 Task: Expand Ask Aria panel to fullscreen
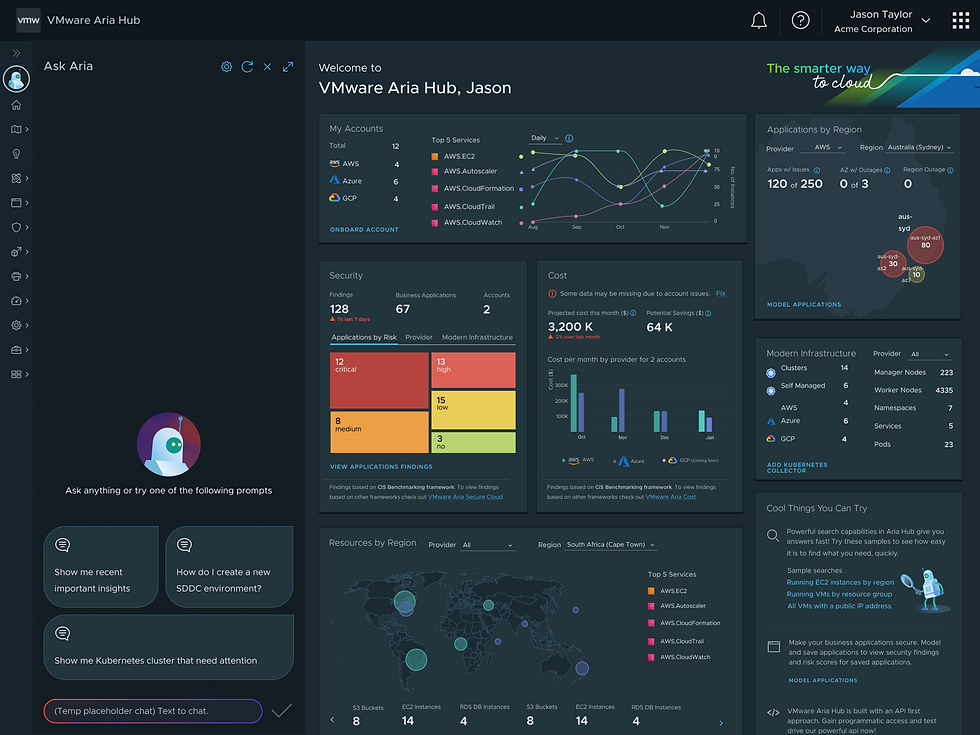pos(288,67)
